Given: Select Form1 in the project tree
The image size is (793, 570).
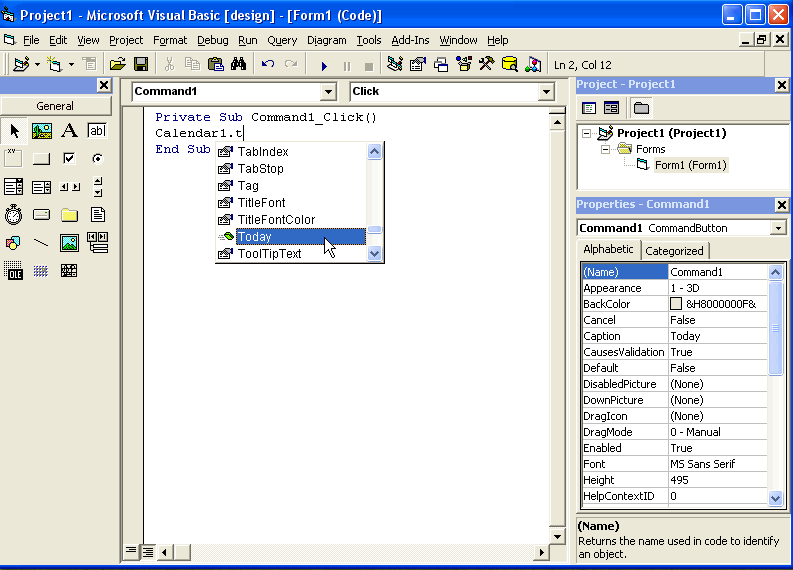Looking at the screenshot, I should click(x=690, y=165).
